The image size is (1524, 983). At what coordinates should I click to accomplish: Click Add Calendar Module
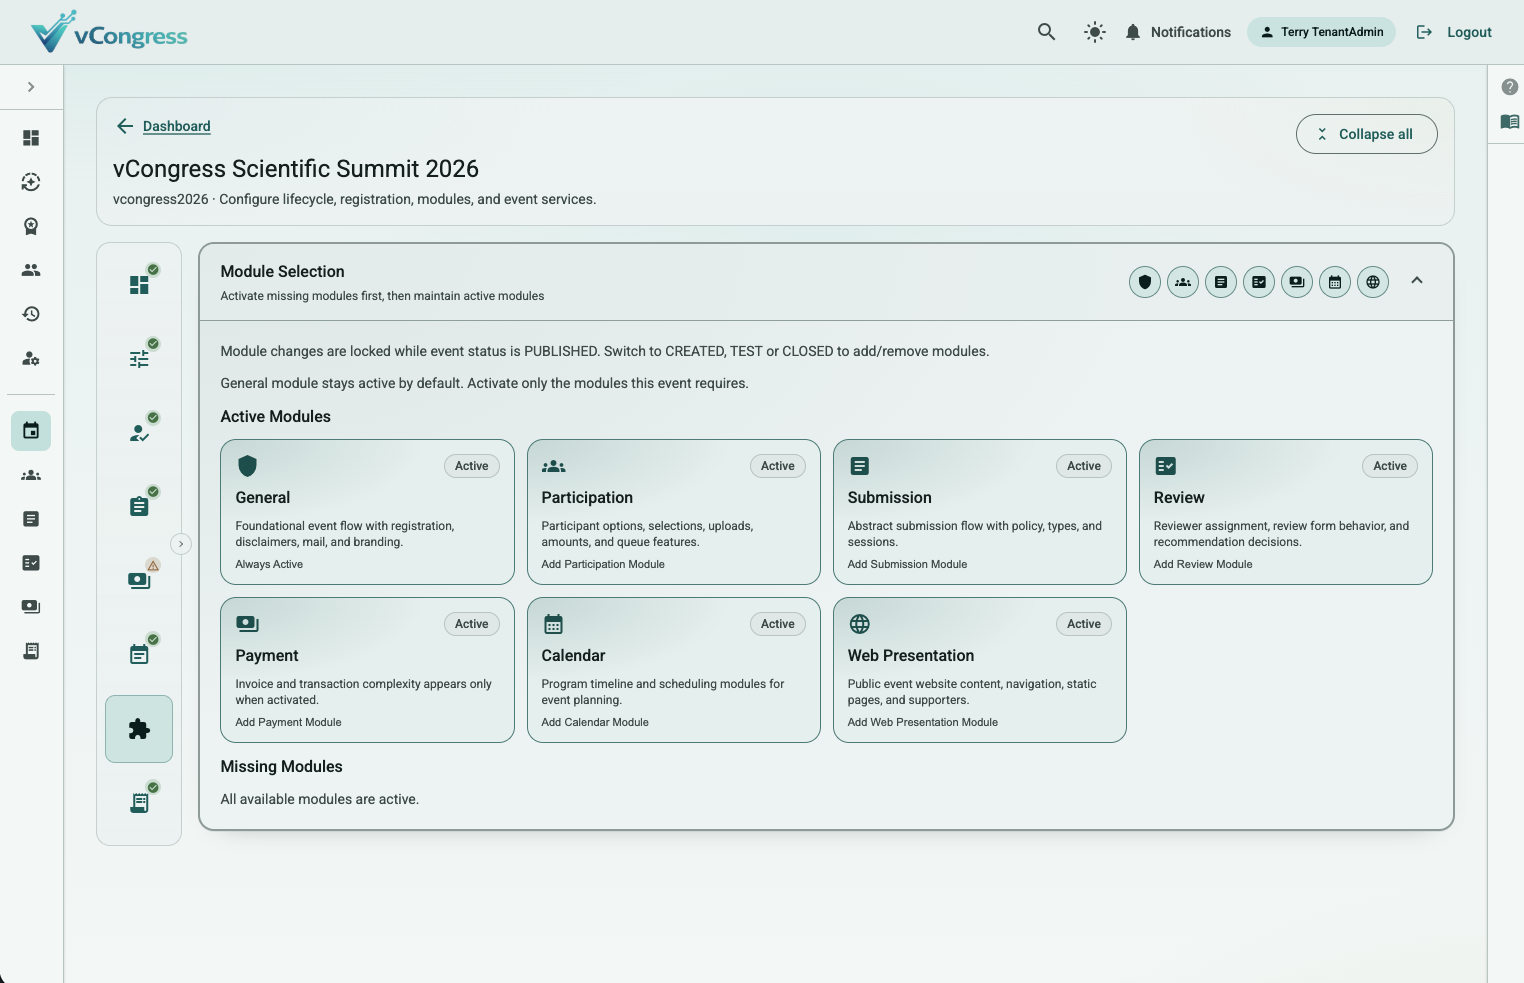[595, 722]
